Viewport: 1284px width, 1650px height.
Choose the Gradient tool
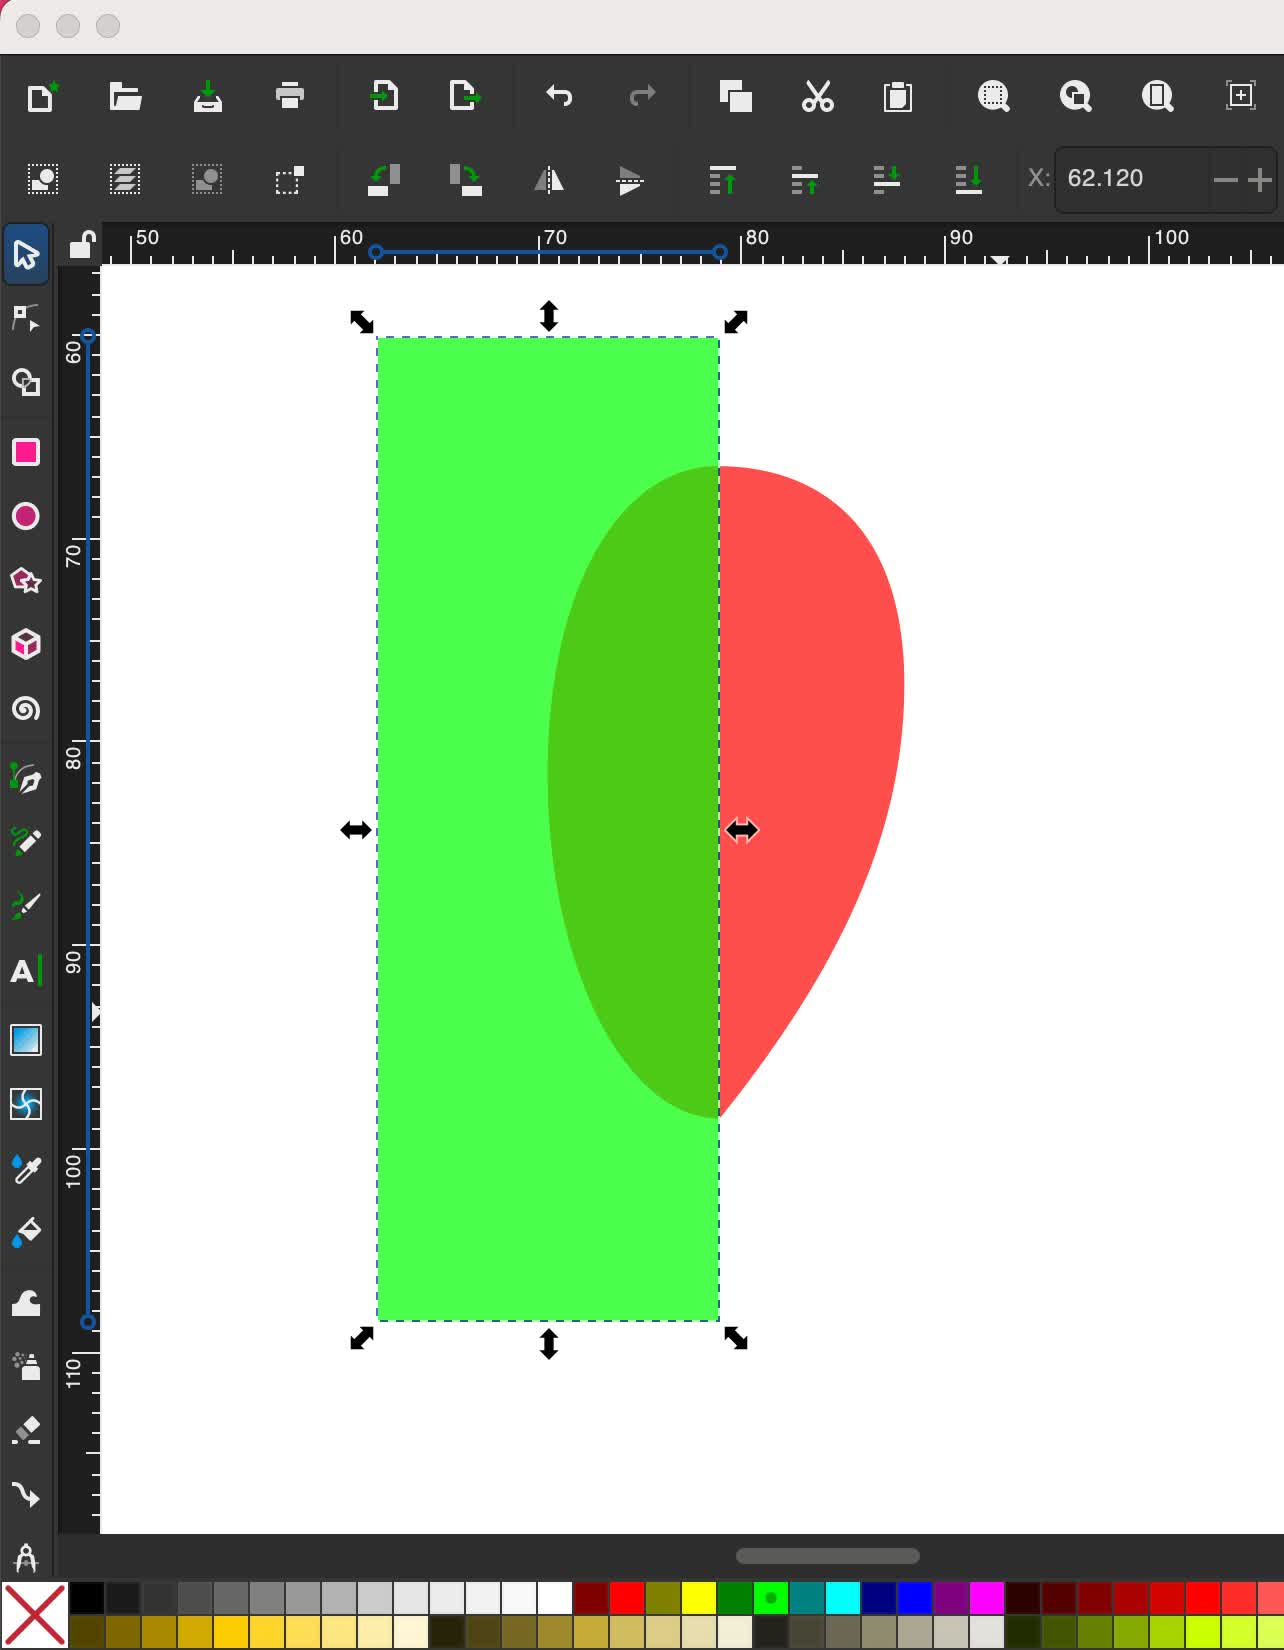pyautogui.click(x=25, y=1040)
